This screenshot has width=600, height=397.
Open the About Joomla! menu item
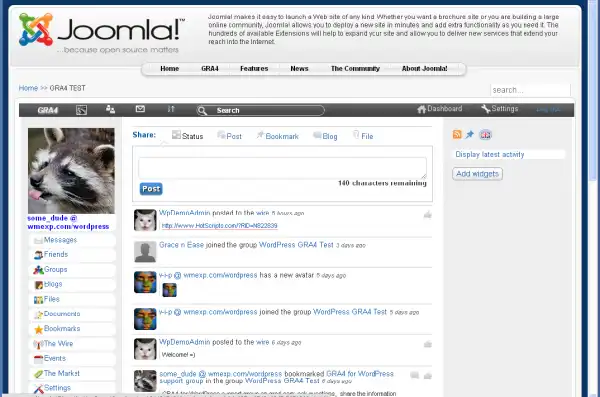click(x=424, y=69)
